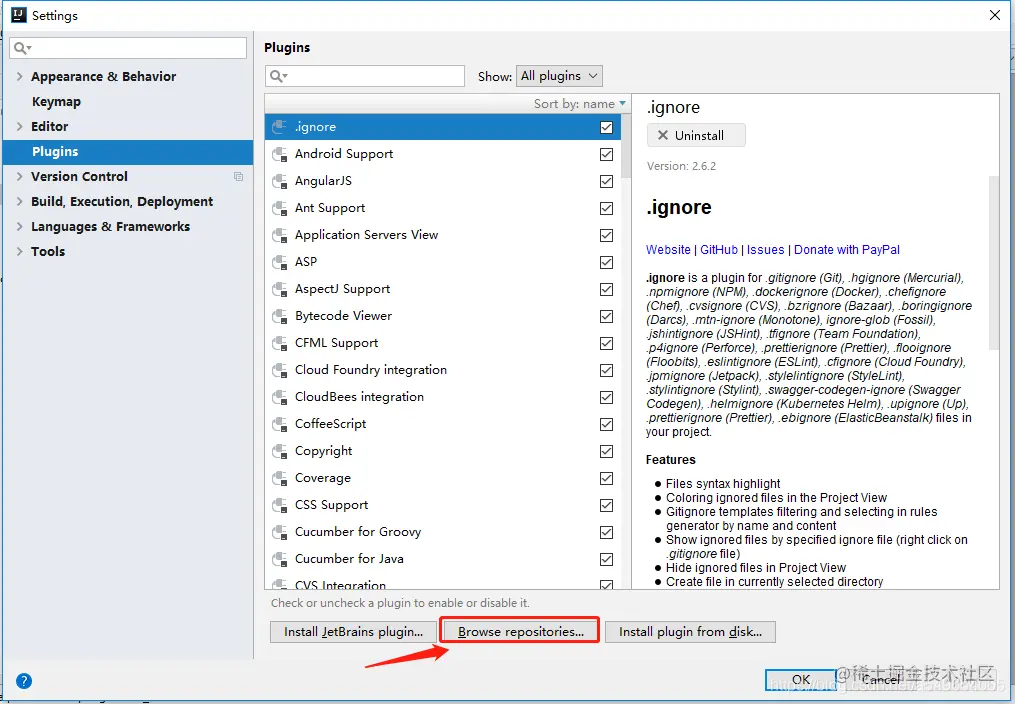Screen dimensions: 1015x704
Task: Uncheck the Ant Support checkbox
Action: pyautogui.click(x=607, y=208)
